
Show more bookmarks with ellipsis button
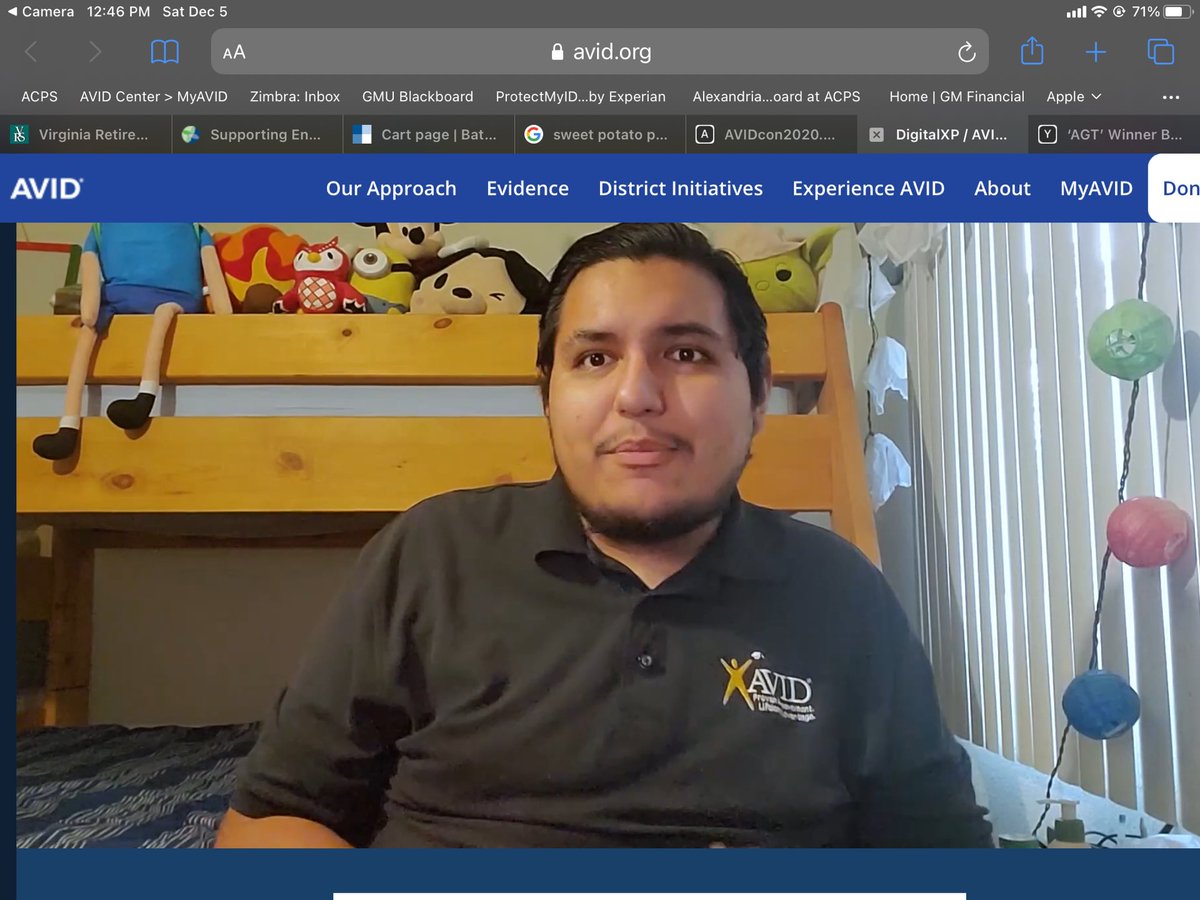pyautogui.click(x=1171, y=97)
